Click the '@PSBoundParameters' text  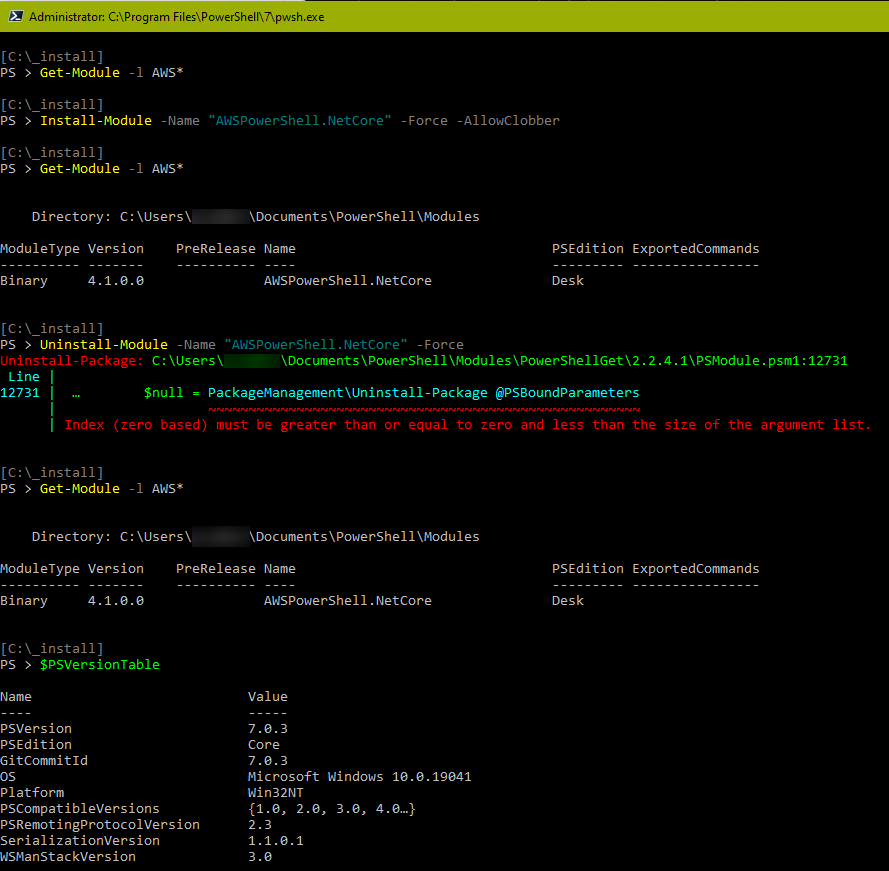click(567, 392)
